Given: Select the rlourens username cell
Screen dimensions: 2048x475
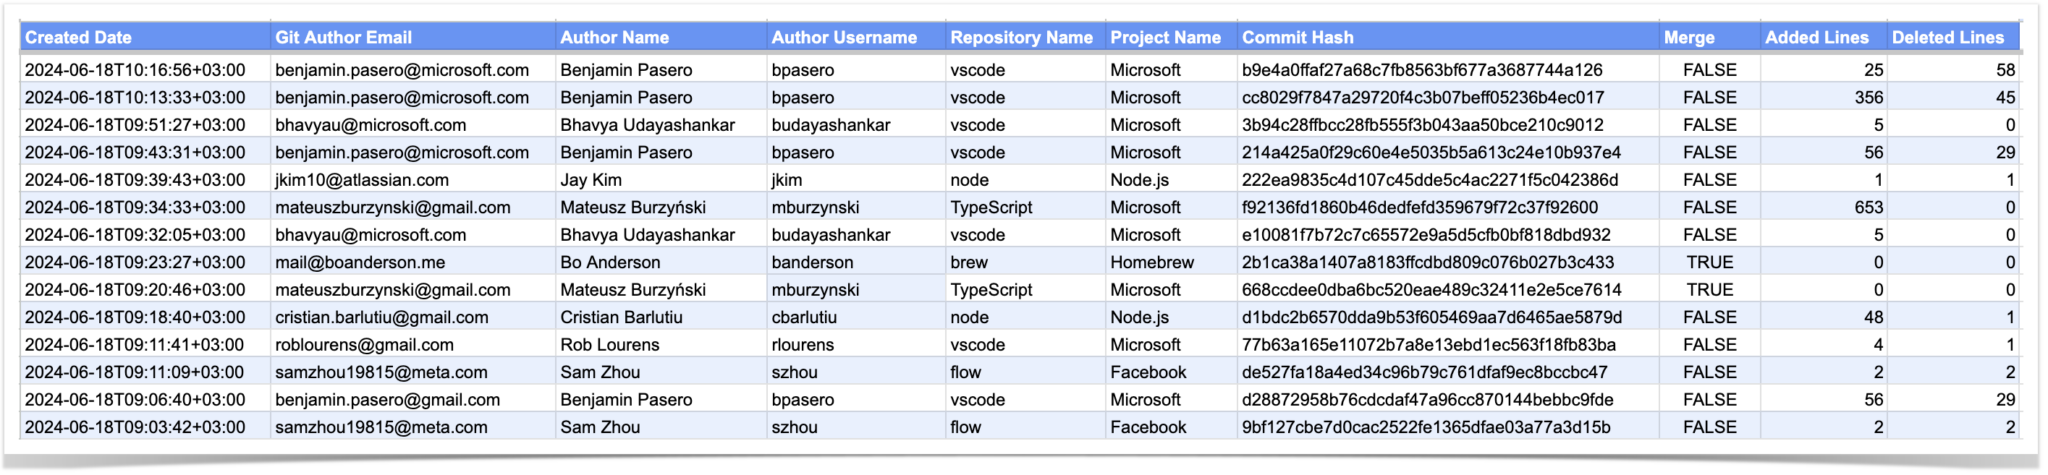Looking at the screenshot, I should [856, 344].
